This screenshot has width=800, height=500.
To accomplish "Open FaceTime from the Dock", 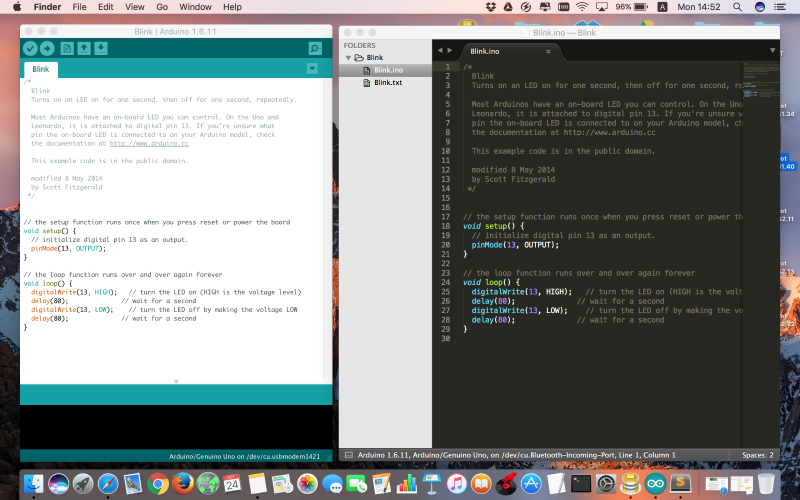I will [357, 483].
